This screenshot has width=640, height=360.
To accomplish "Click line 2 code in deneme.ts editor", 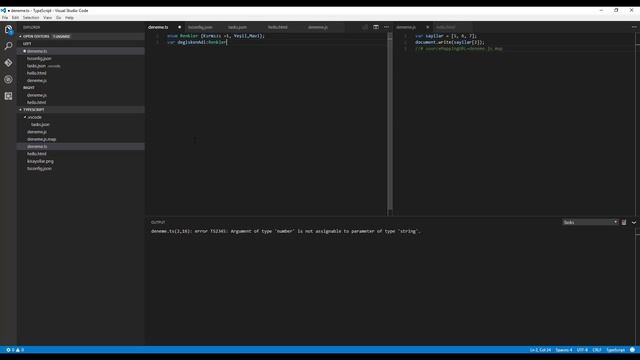I will tap(197, 42).
